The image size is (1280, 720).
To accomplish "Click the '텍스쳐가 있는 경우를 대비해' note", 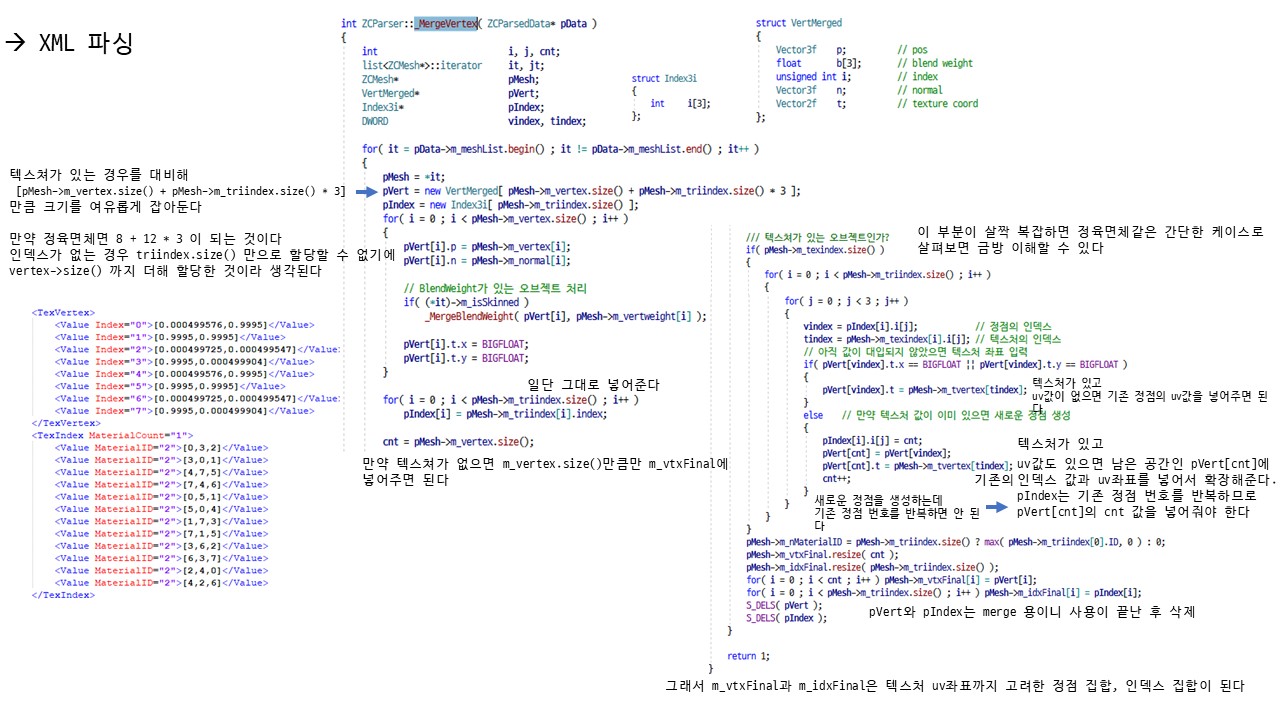I will tap(176, 189).
